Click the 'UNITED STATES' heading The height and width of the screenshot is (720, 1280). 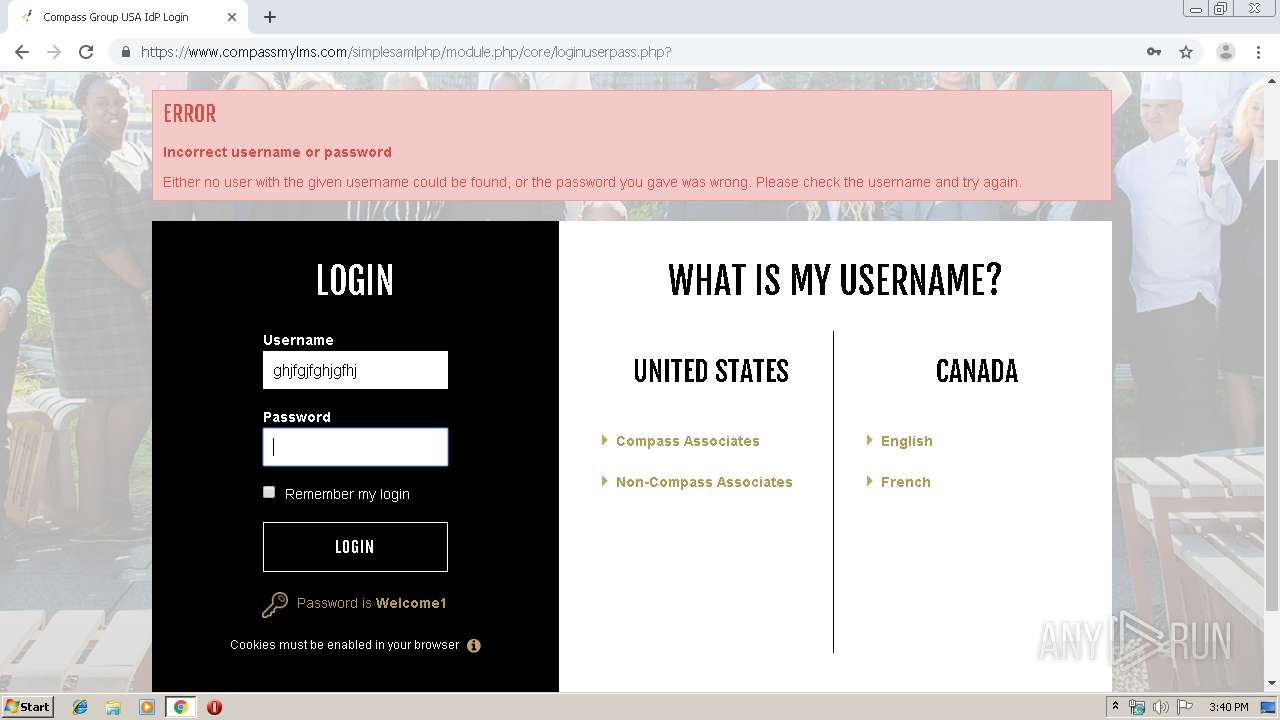[711, 371]
